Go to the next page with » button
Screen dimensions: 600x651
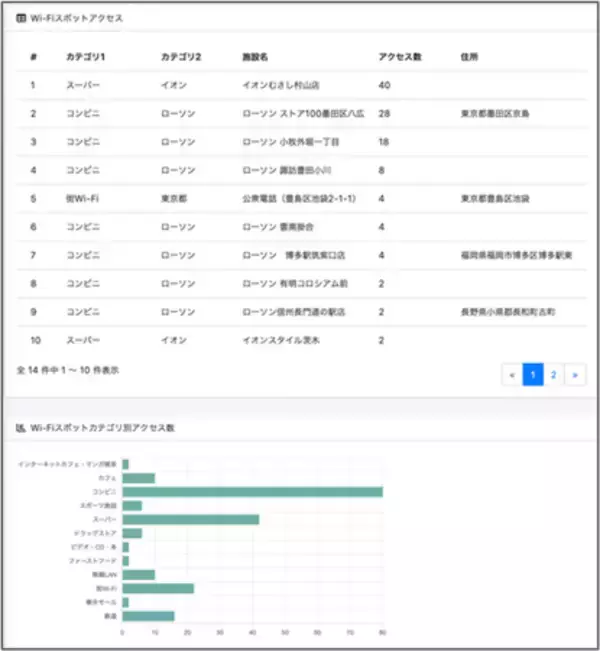[x=574, y=375]
